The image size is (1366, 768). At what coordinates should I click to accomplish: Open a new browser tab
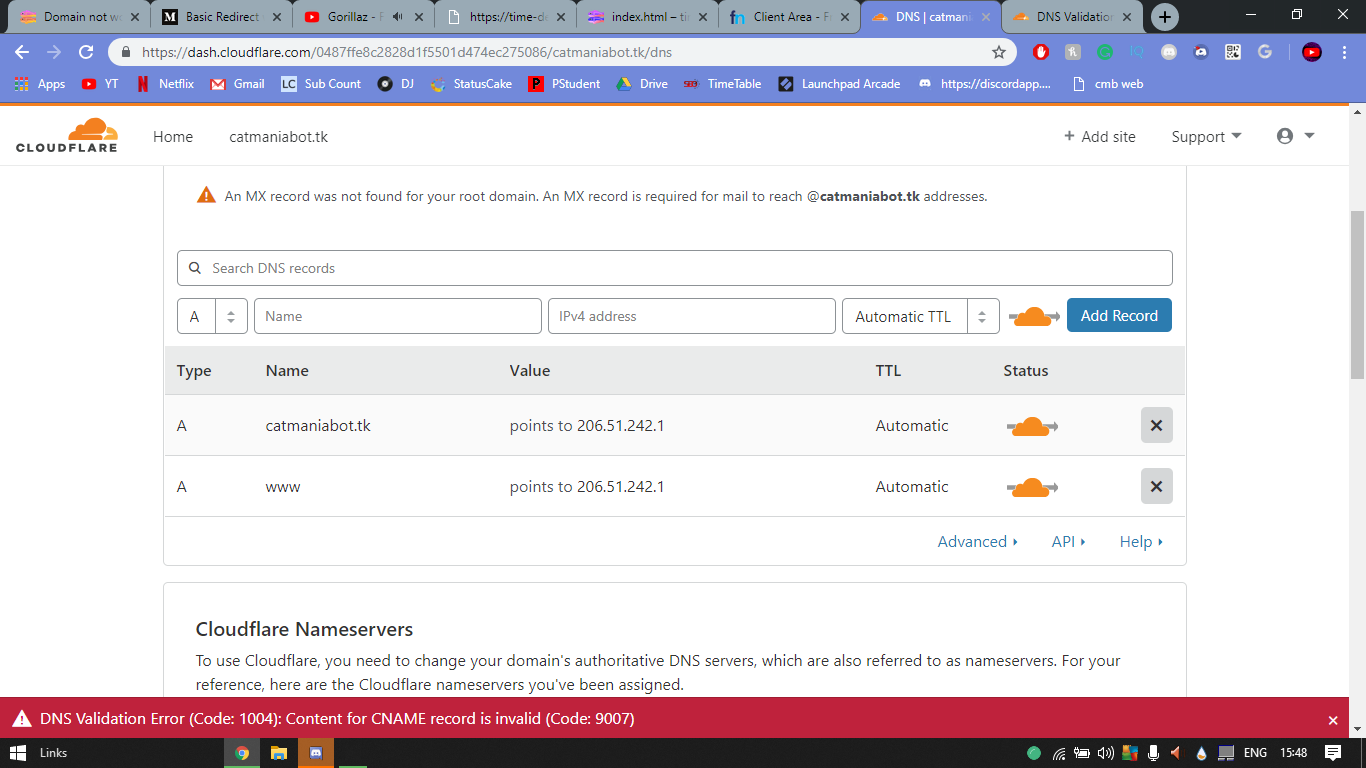(x=1165, y=16)
